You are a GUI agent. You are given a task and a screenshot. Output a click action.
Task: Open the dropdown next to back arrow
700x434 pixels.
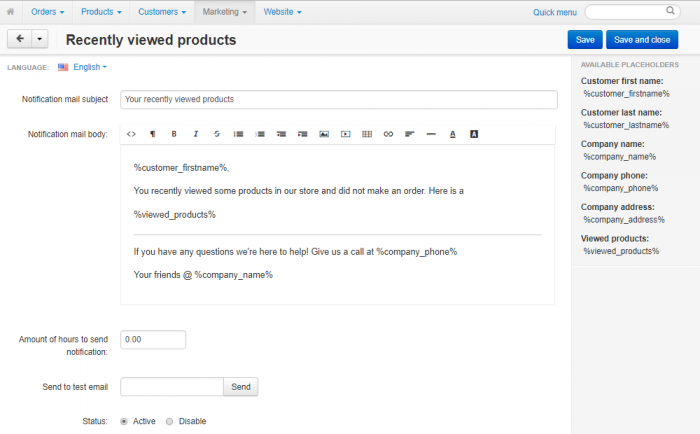[40, 39]
